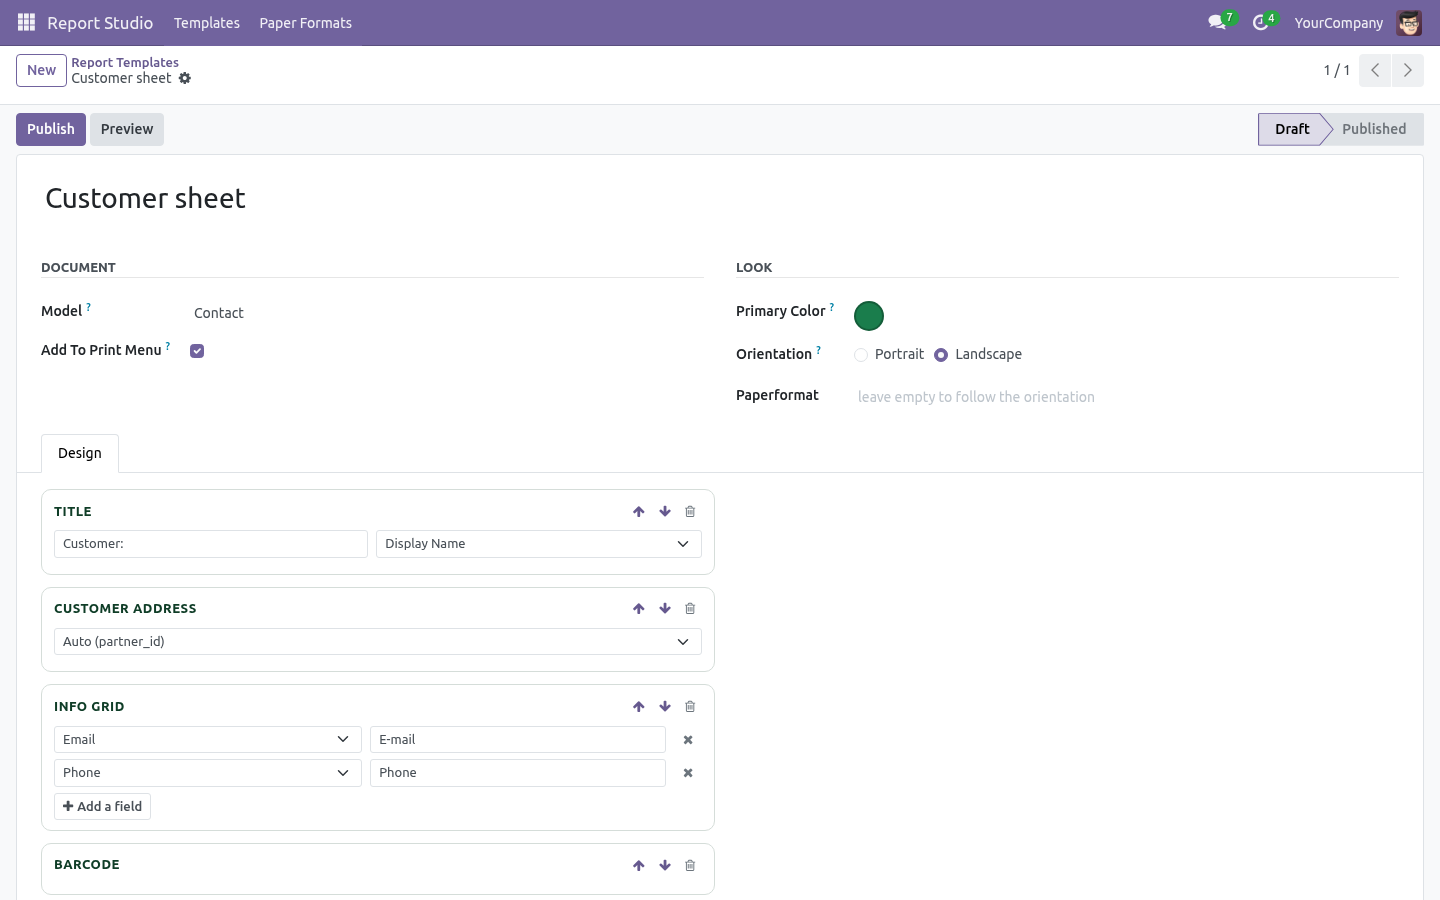
Task: Delete the Title block
Action: coord(690,512)
